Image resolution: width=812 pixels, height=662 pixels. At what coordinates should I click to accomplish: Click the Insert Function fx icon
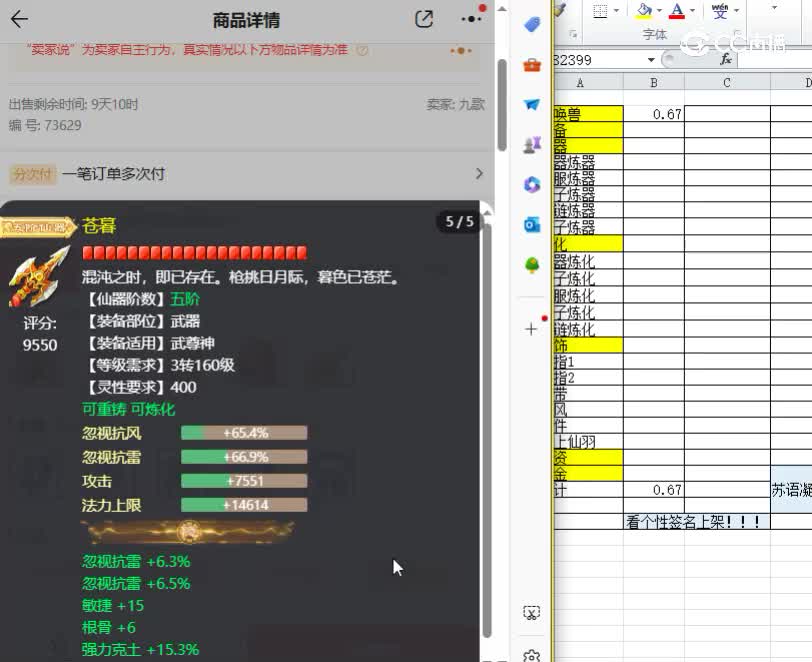click(x=727, y=59)
